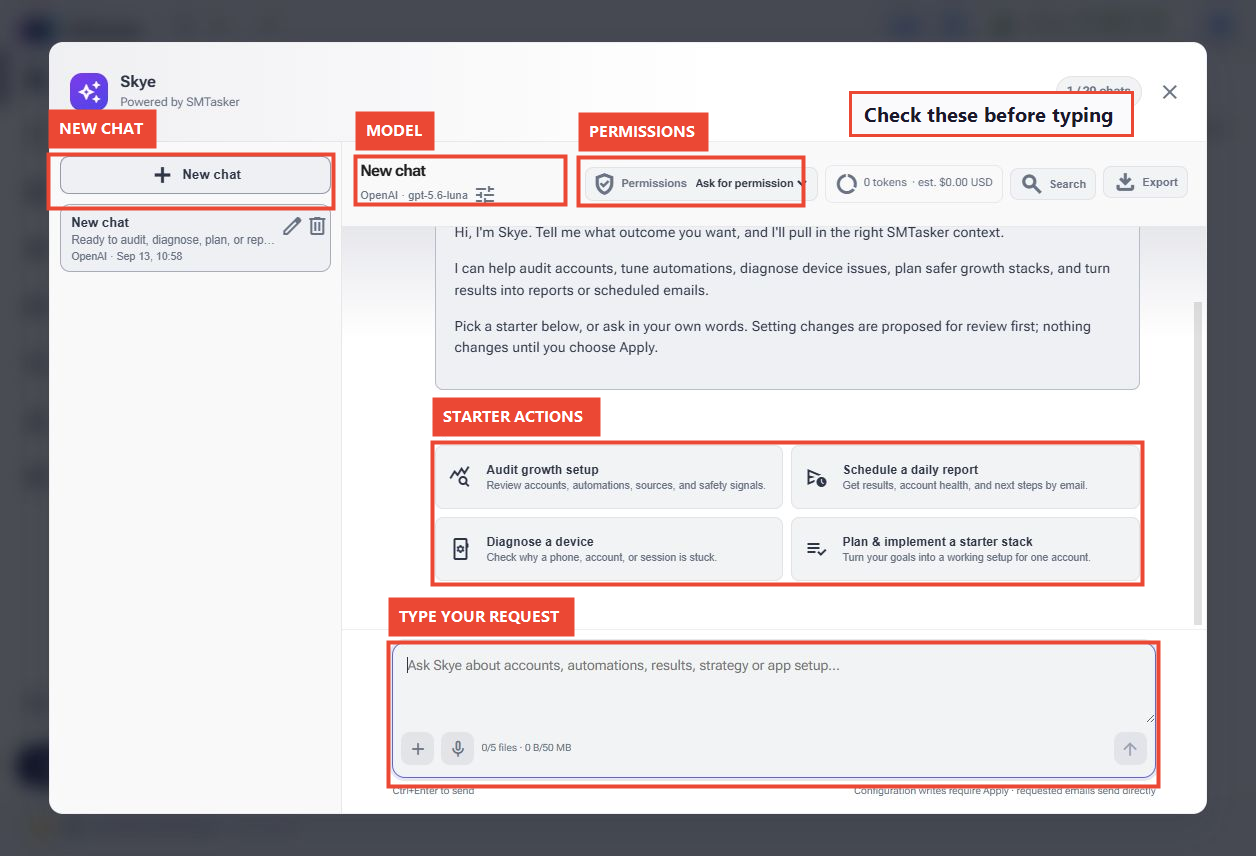Open the New chat conversation in sidebar
The height and width of the screenshot is (856, 1256).
195,239
